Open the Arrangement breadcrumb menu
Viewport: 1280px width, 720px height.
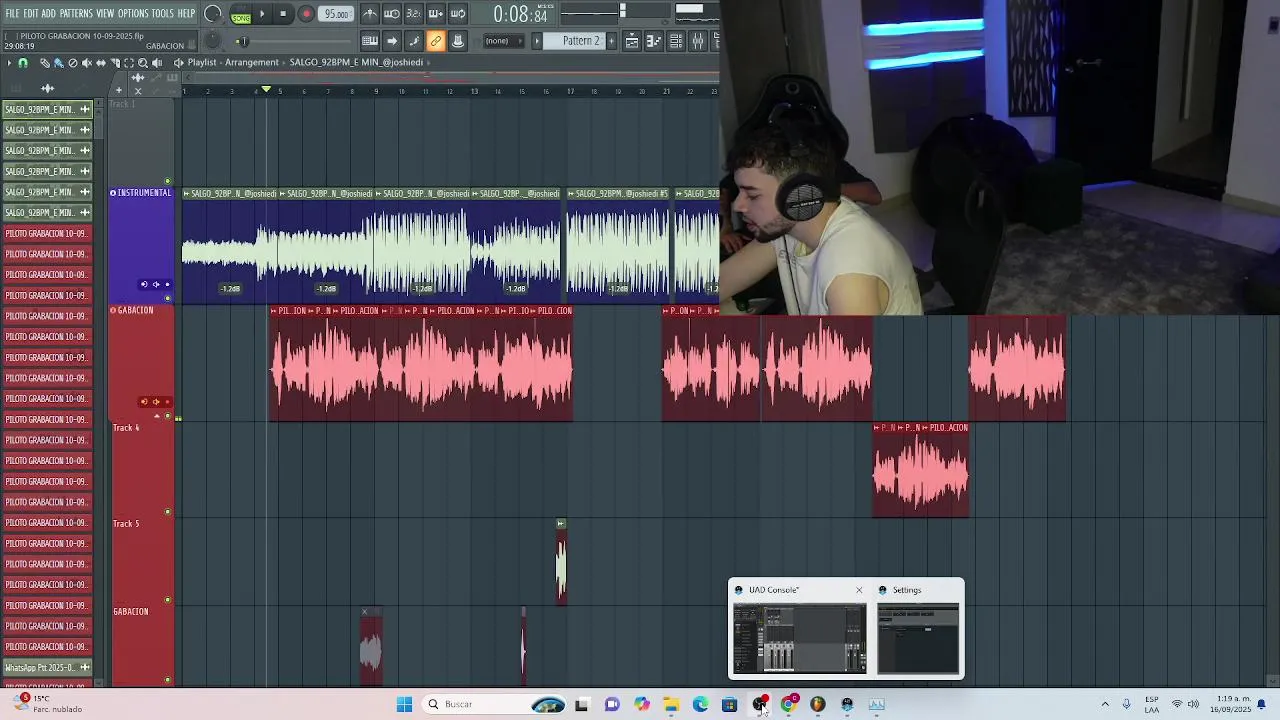coord(251,62)
